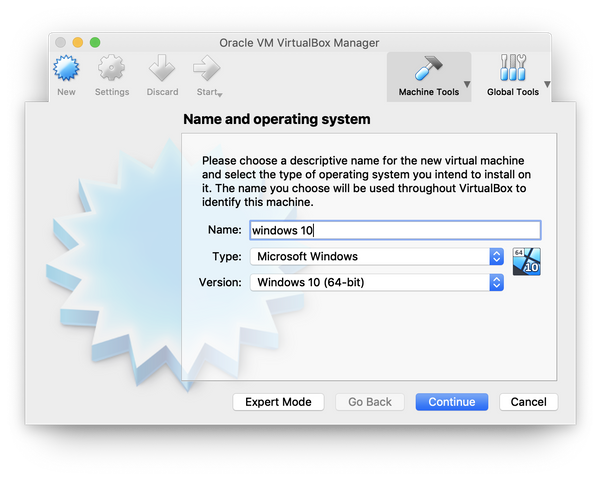Select the Machine Tools hammer icon
The width and height of the screenshot is (600, 480).
pos(428,70)
